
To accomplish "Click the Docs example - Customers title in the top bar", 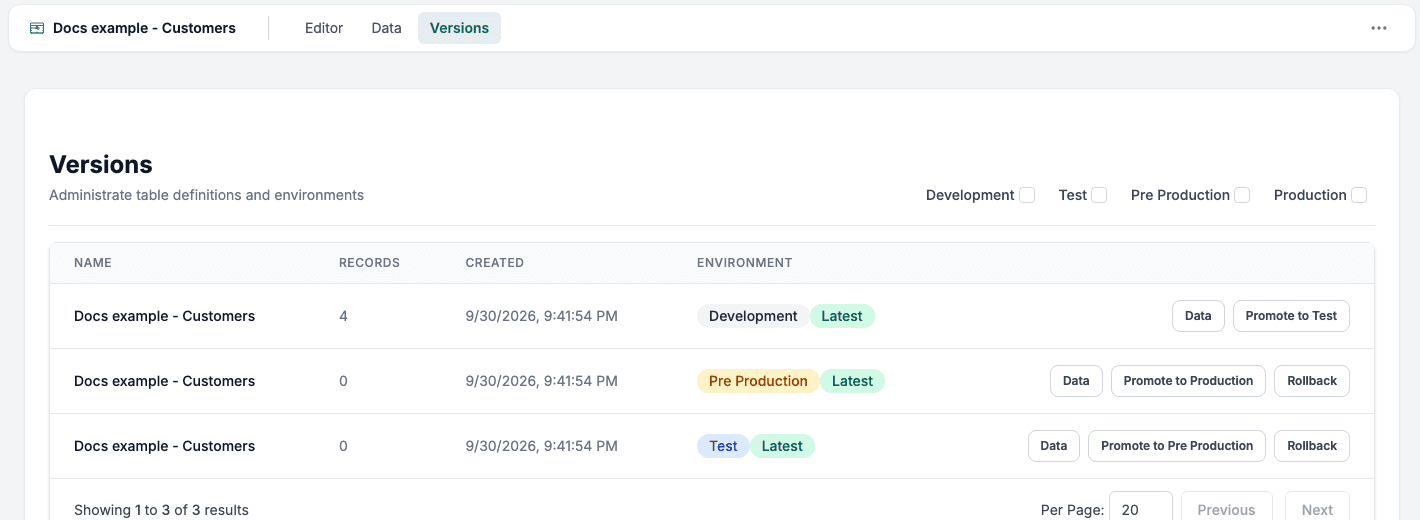I will (144, 28).
